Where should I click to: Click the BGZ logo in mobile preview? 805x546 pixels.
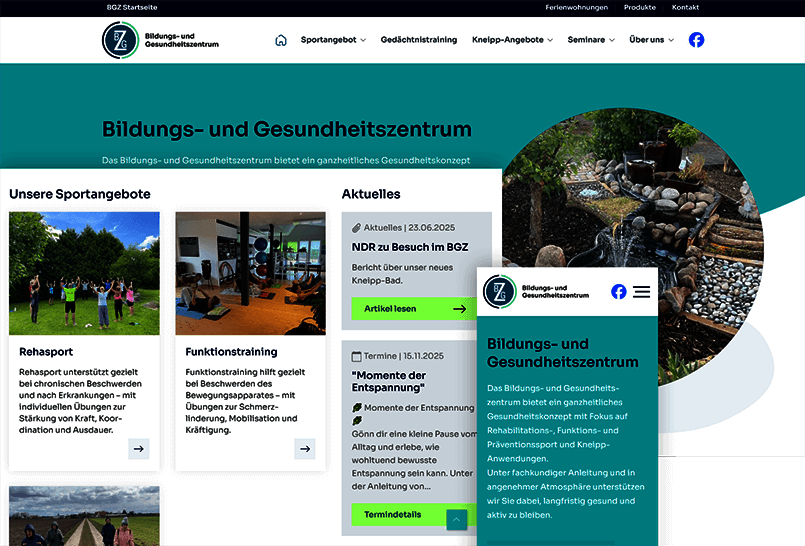click(499, 291)
